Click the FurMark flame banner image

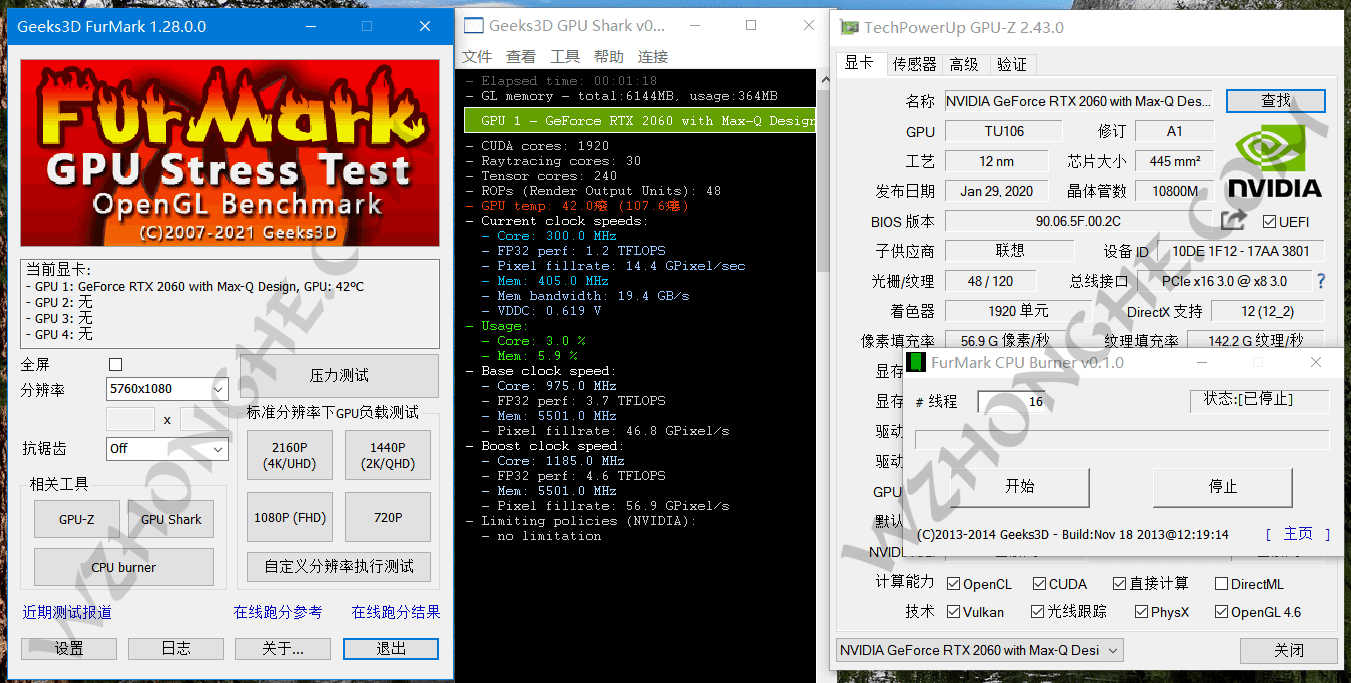(230, 152)
